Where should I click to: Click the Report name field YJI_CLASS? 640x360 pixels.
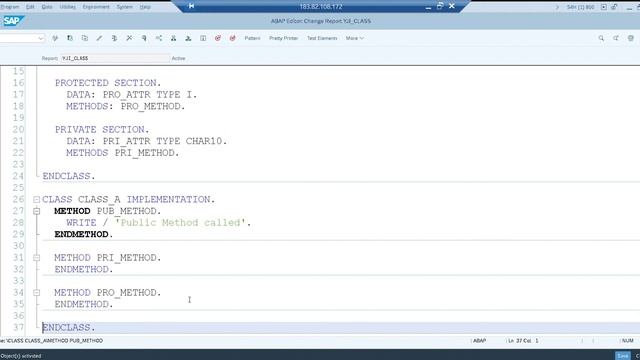coord(115,58)
